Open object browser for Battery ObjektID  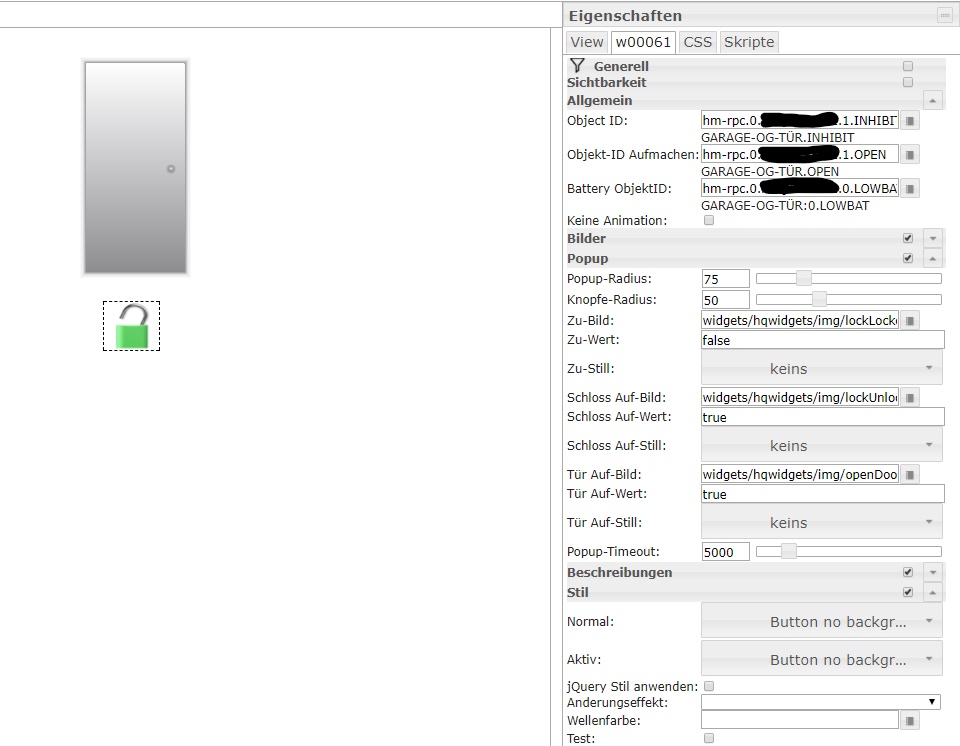(x=909, y=189)
